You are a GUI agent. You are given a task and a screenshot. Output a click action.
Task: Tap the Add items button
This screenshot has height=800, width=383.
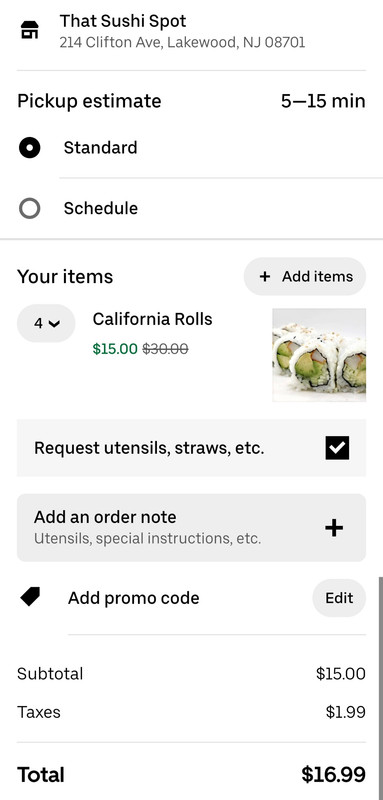304,277
